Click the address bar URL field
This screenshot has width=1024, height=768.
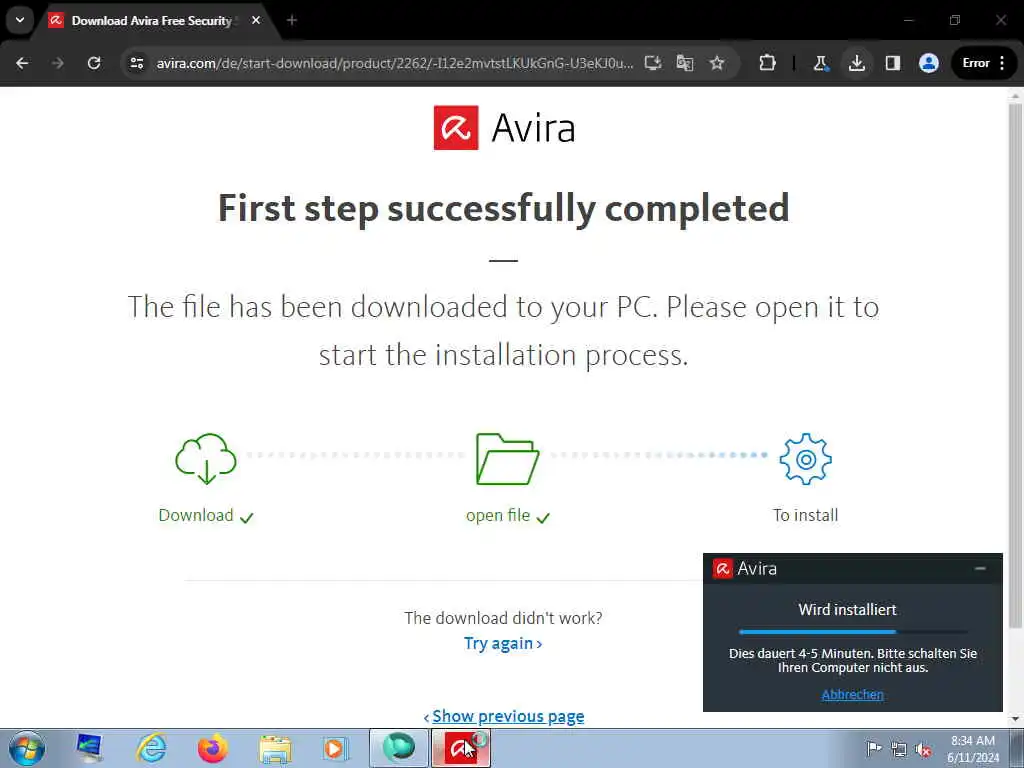coord(394,63)
